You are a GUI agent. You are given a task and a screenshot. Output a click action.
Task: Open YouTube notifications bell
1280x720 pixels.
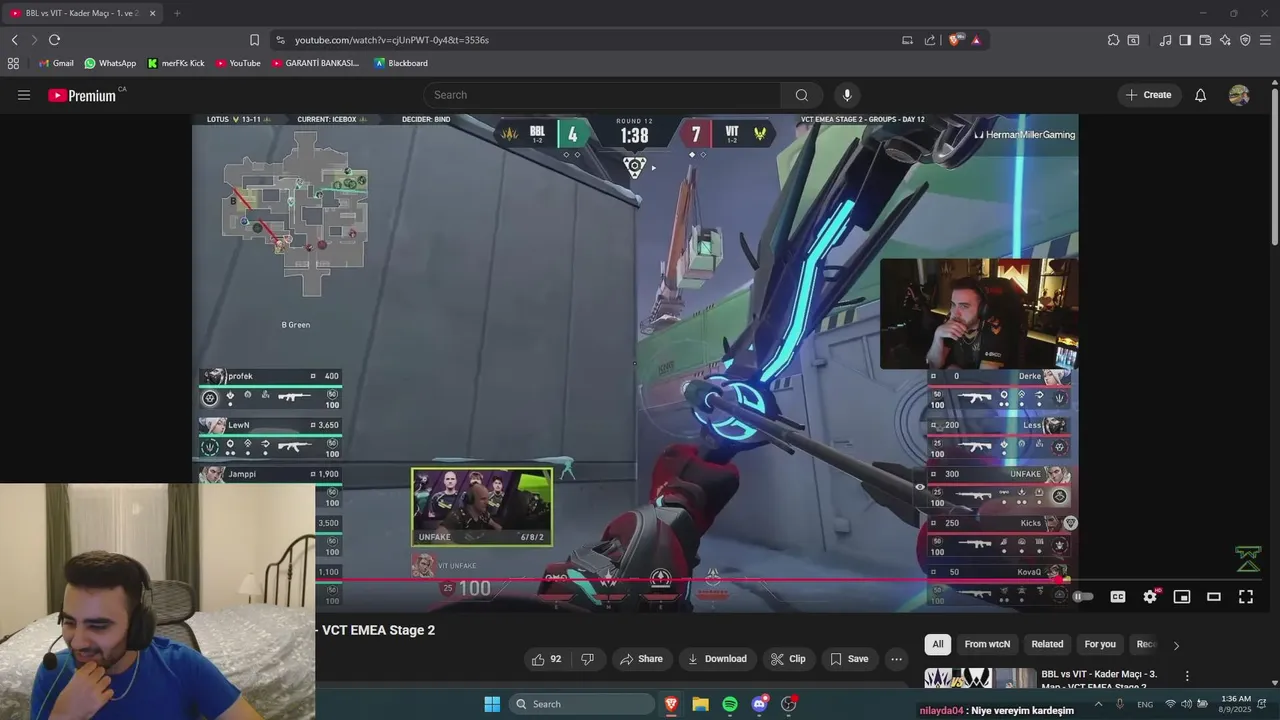tap(1201, 95)
